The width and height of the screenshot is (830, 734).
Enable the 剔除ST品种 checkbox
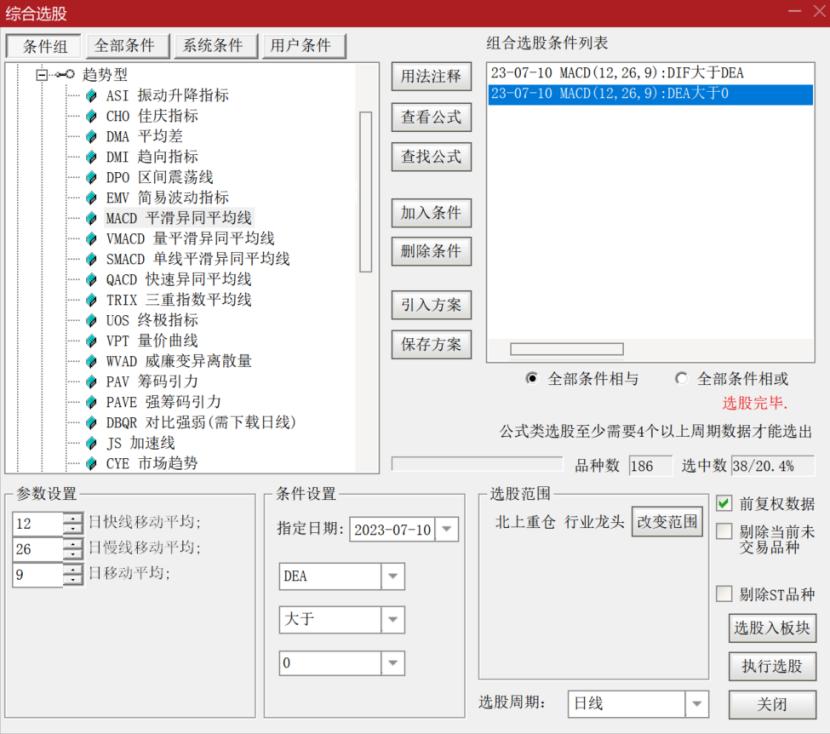coord(724,593)
